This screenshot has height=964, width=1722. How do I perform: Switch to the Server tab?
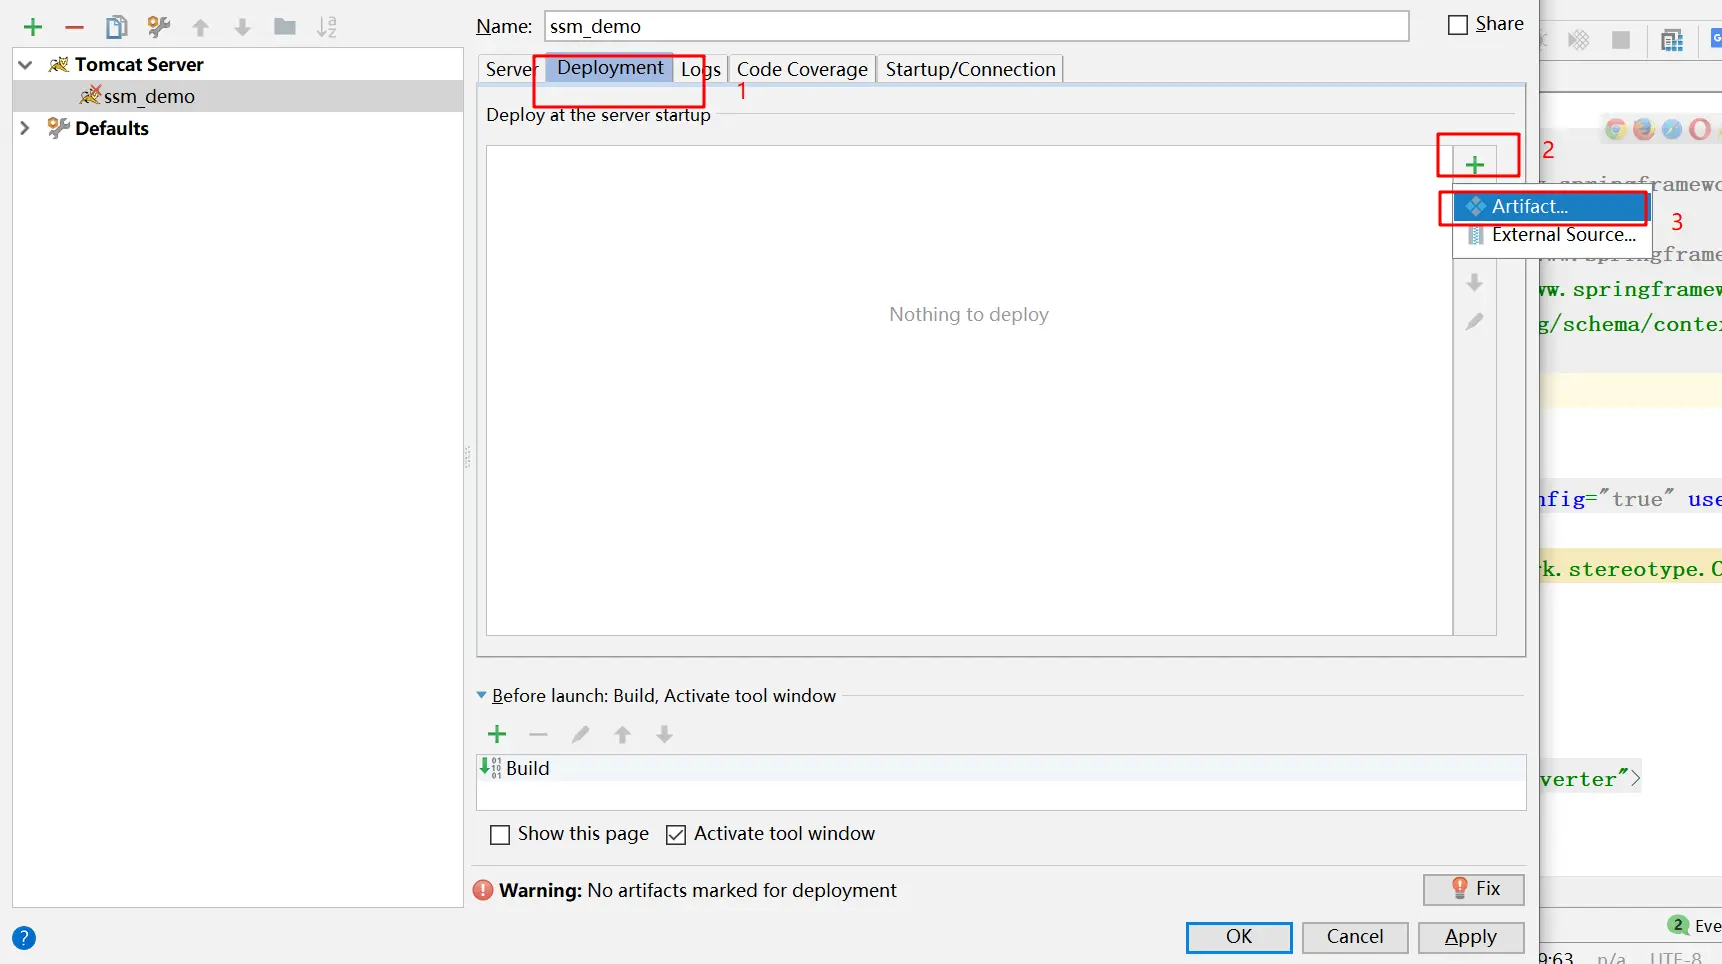coord(510,69)
